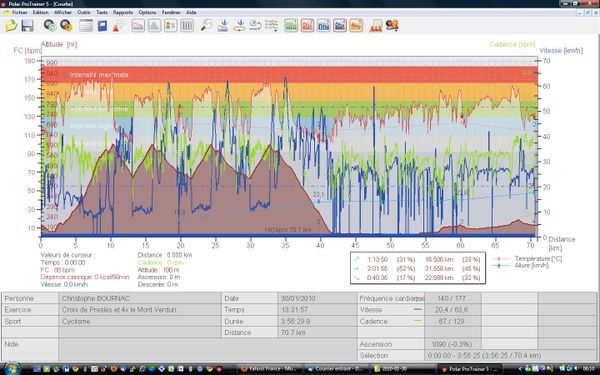Switch to Yahoo! France taskbar window
600x375 pixels.
point(271,368)
